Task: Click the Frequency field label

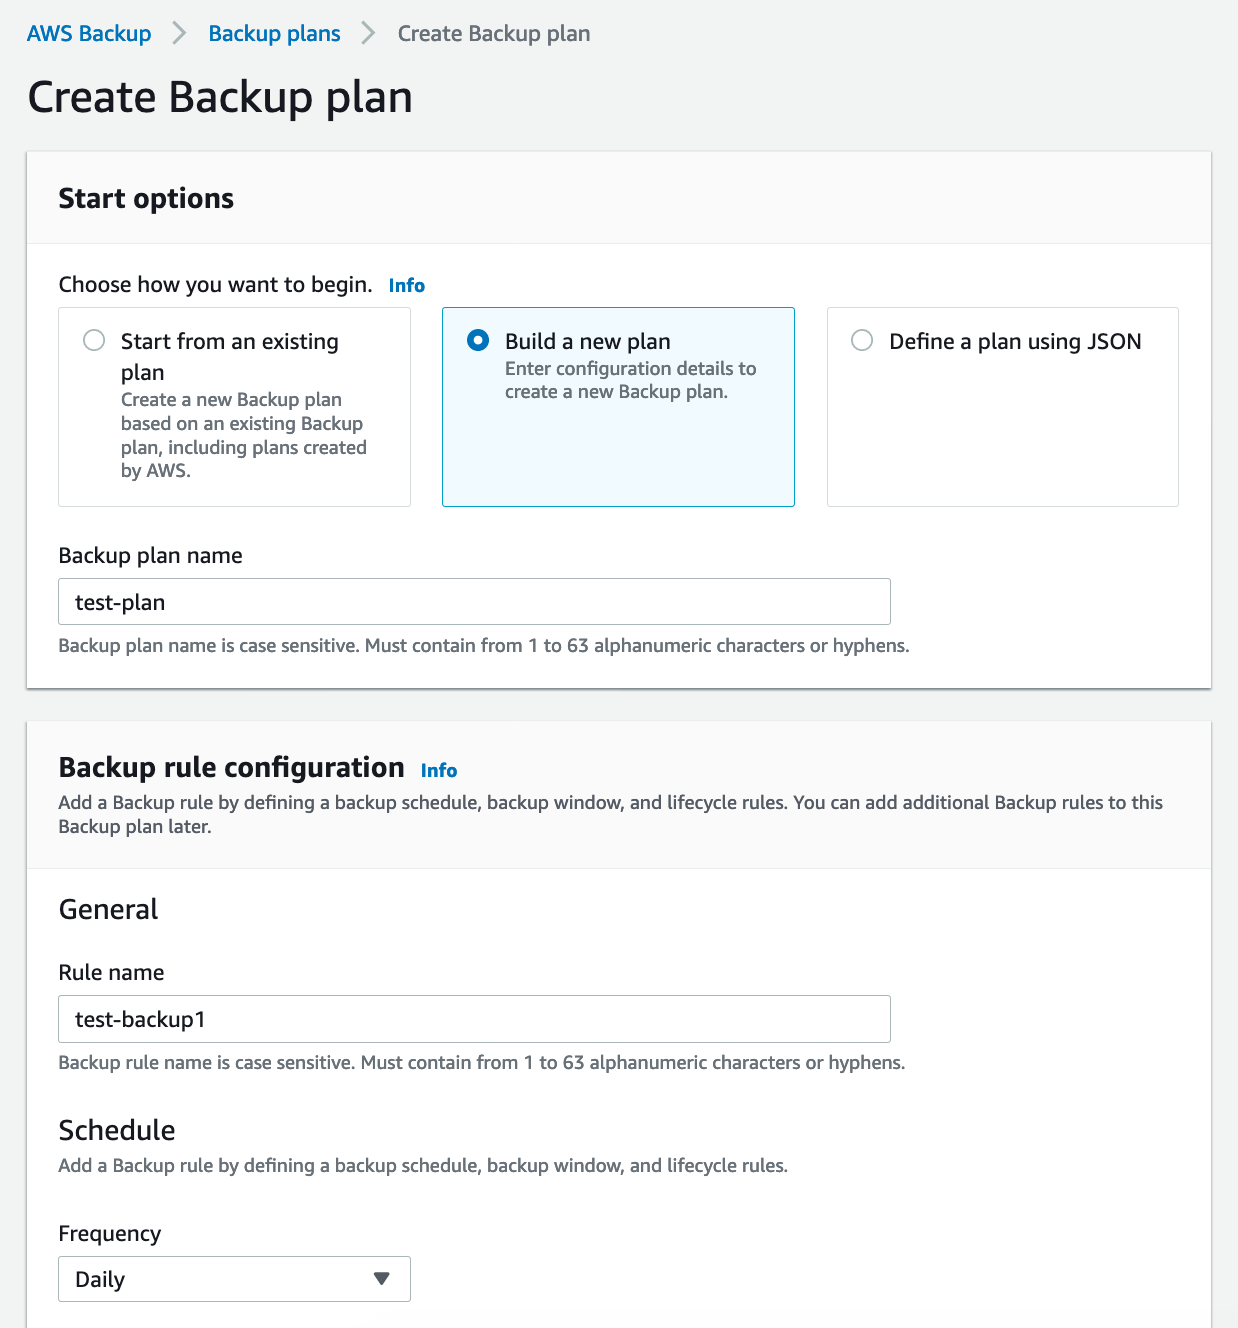Action: [110, 1234]
